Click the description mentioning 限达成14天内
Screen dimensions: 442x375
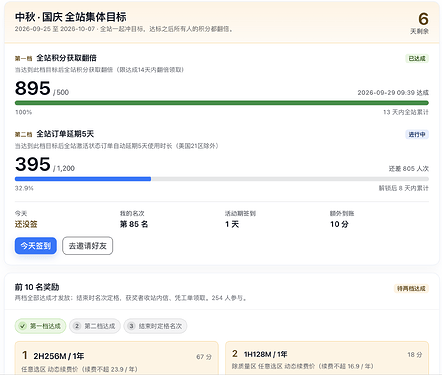(x=100, y=70)
